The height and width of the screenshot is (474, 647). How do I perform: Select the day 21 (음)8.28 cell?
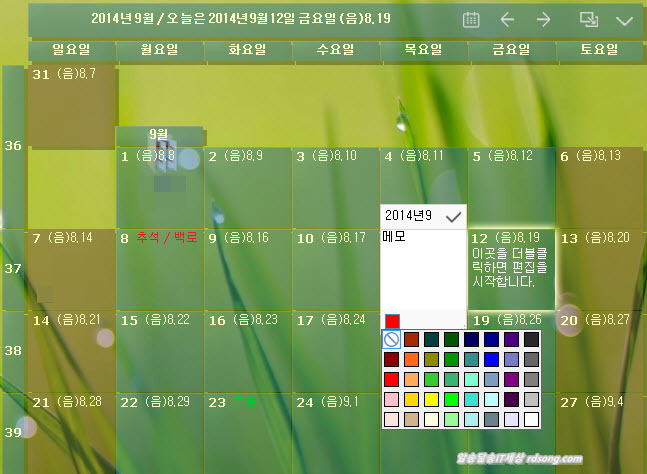(x=72, y=433)
